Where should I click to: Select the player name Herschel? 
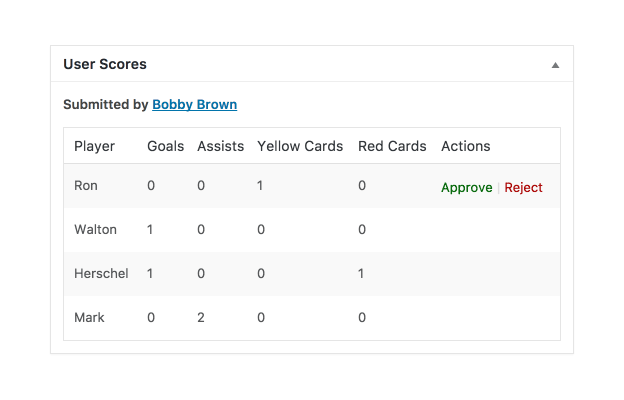[x=101, y=274]
